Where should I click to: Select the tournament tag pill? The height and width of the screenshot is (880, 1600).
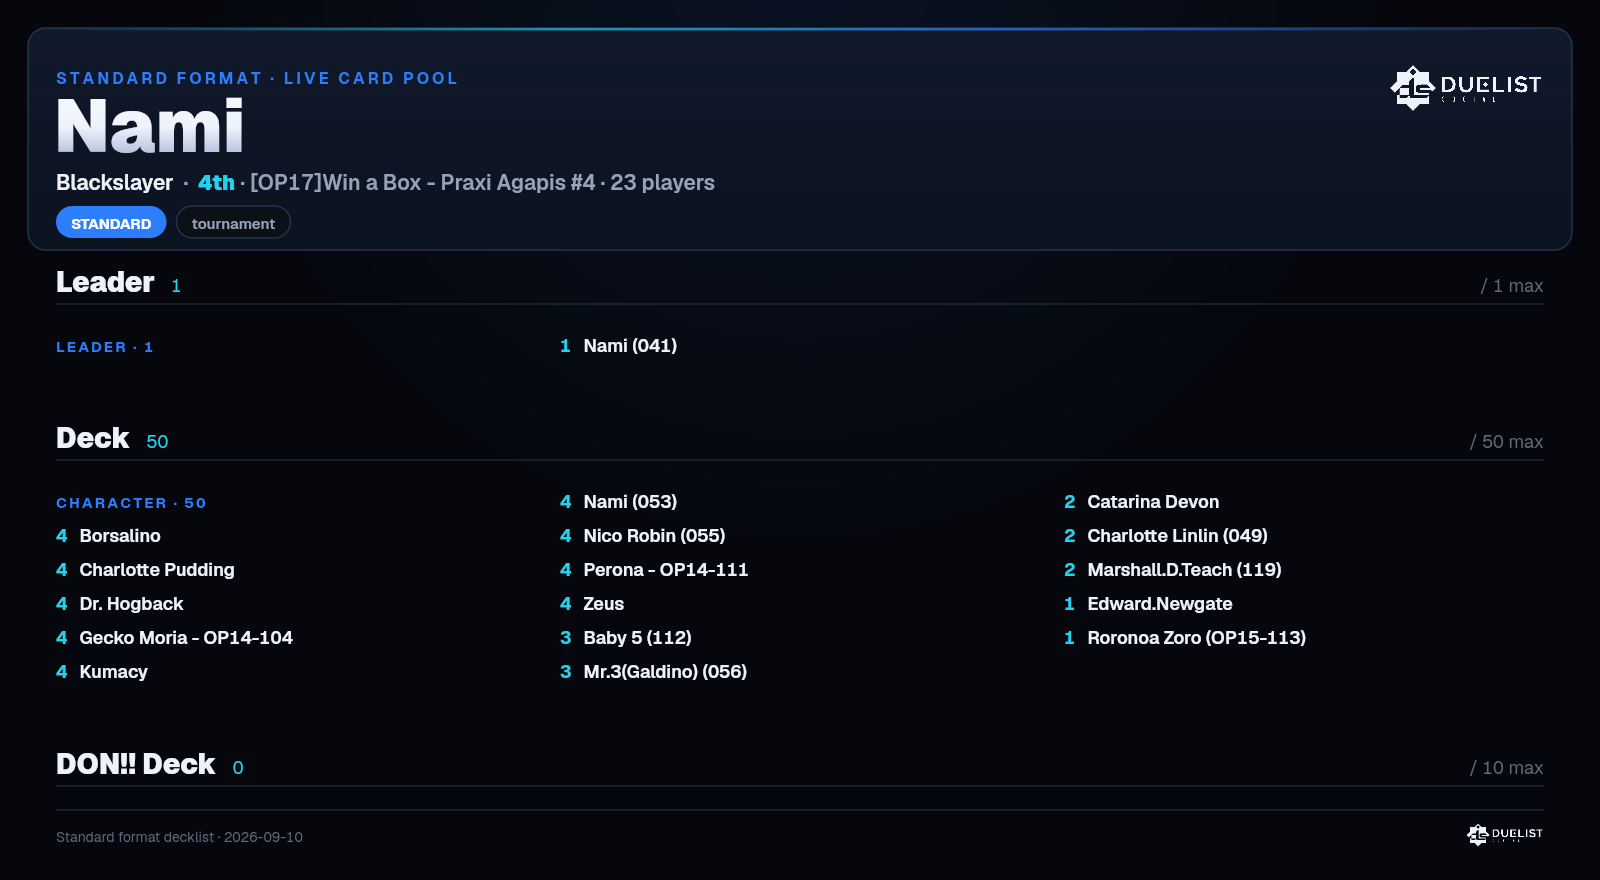pos(233,223)
